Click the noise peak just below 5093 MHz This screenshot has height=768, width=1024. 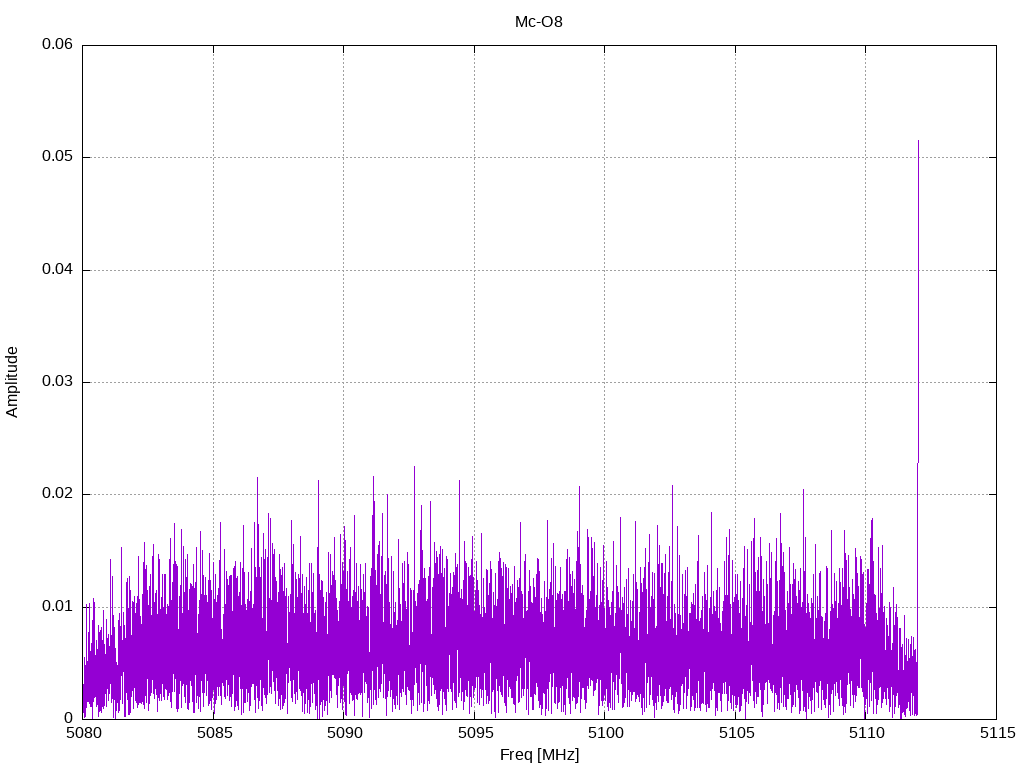[x=414, y=467]
